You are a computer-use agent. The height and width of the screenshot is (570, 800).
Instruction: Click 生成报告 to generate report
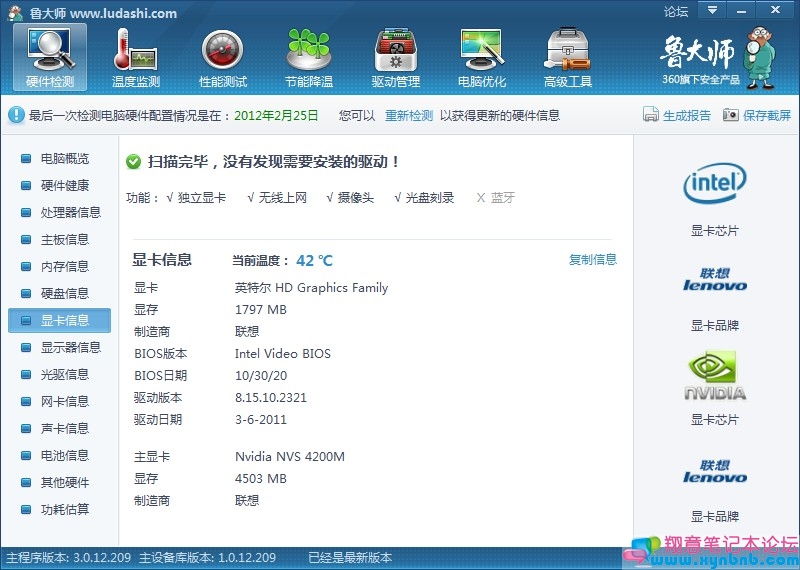pos(687,115)
